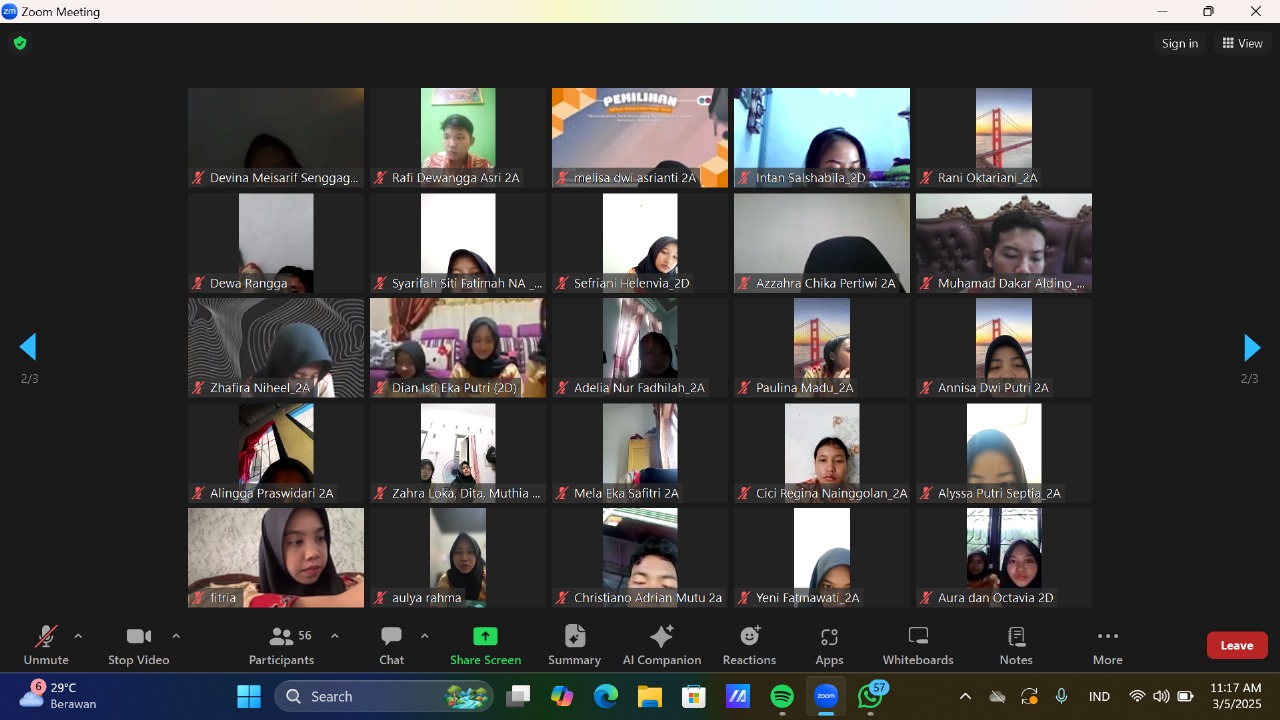Open the View layout menu
The image size is (1280, 720).
1242,43
